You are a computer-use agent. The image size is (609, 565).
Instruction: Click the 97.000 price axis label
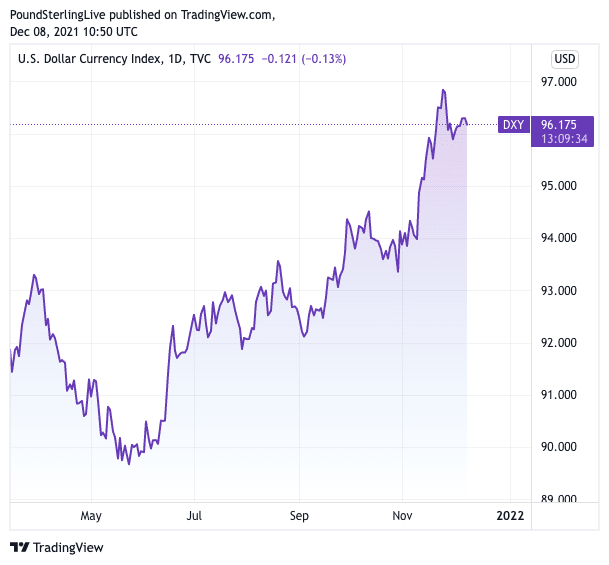pos(559,82)
